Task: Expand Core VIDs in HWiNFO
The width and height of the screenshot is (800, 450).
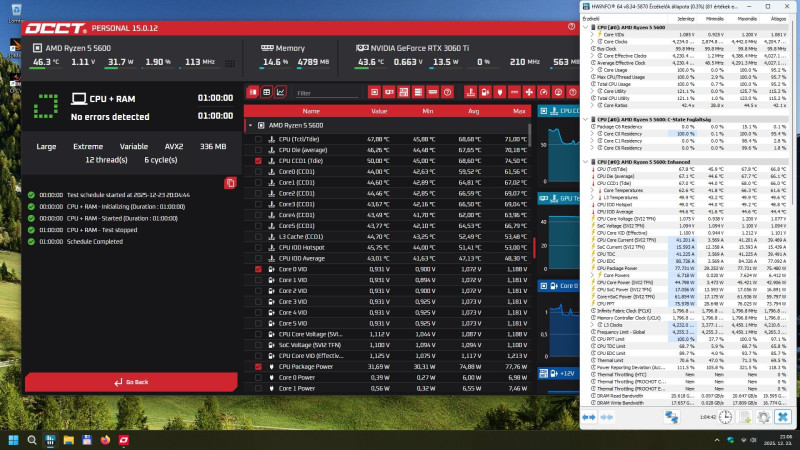Action: click(x=593, y=35)
